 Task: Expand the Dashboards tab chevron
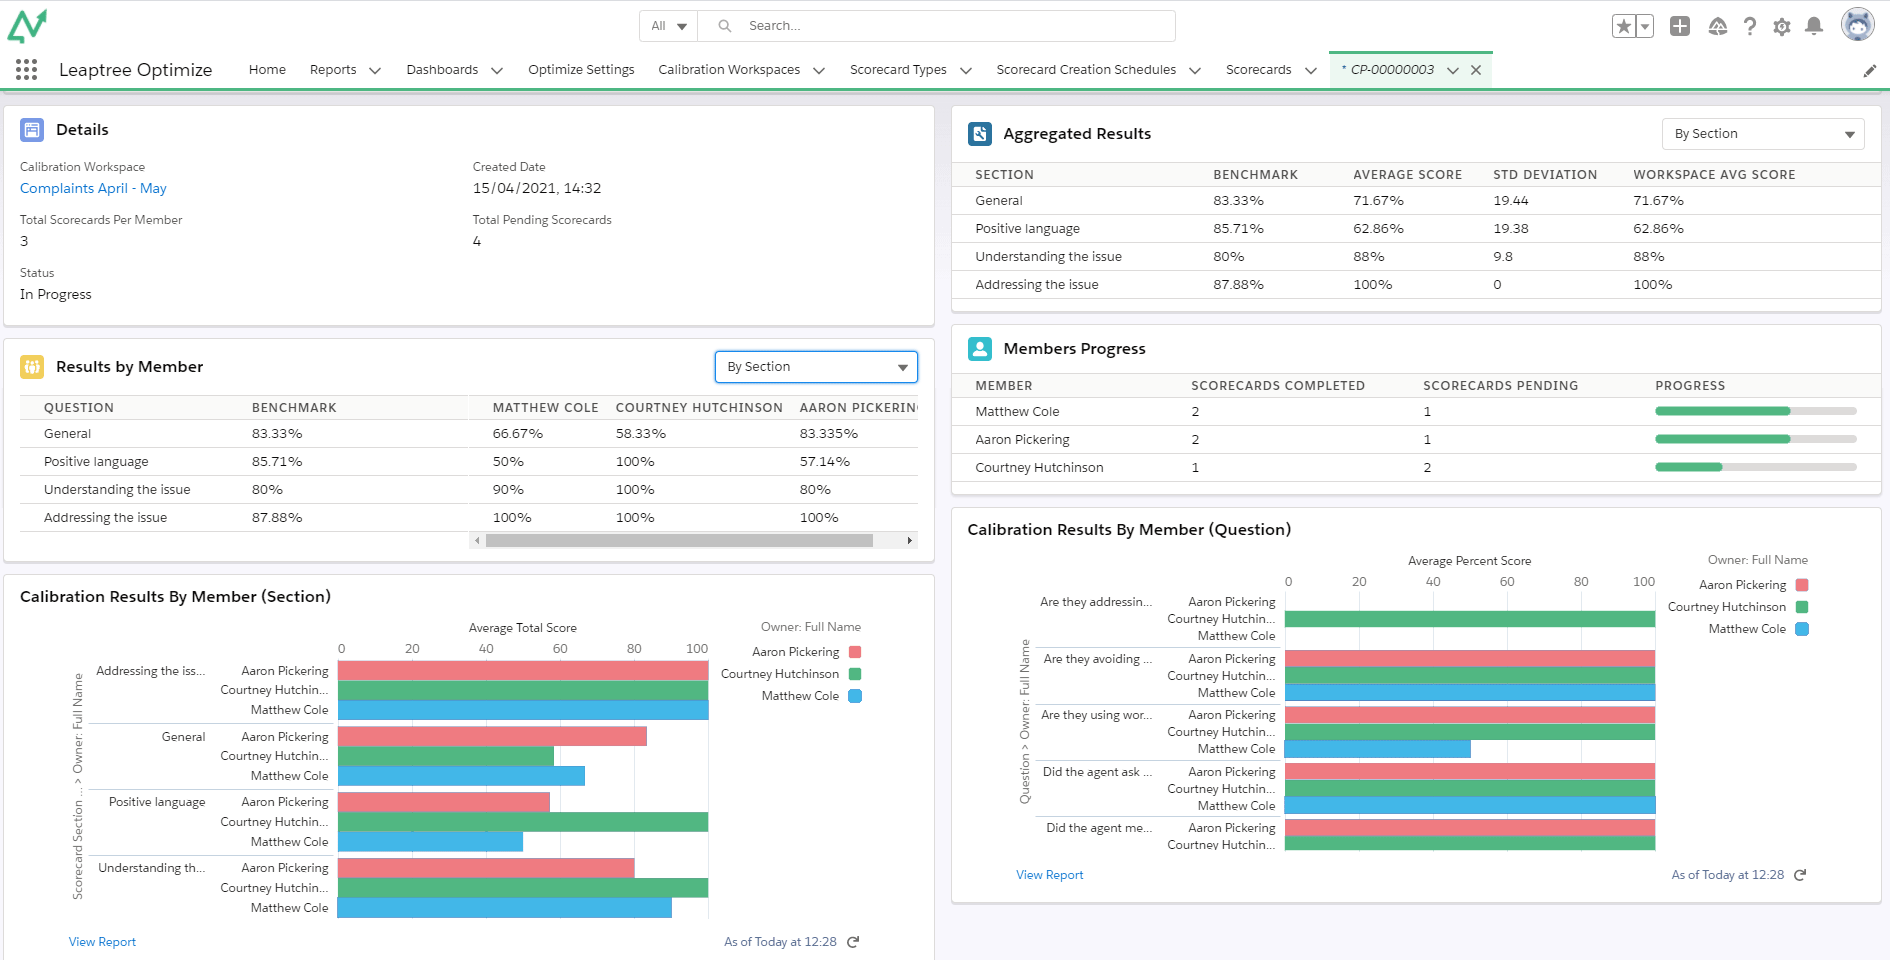pyautogui.click(x=497, y=71)
